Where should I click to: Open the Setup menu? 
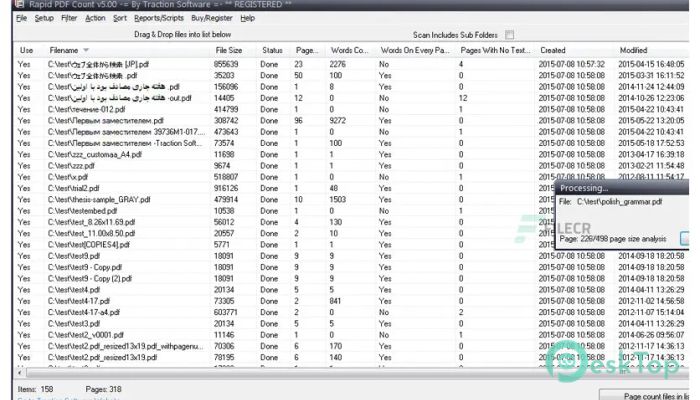[x=44, y=18]
